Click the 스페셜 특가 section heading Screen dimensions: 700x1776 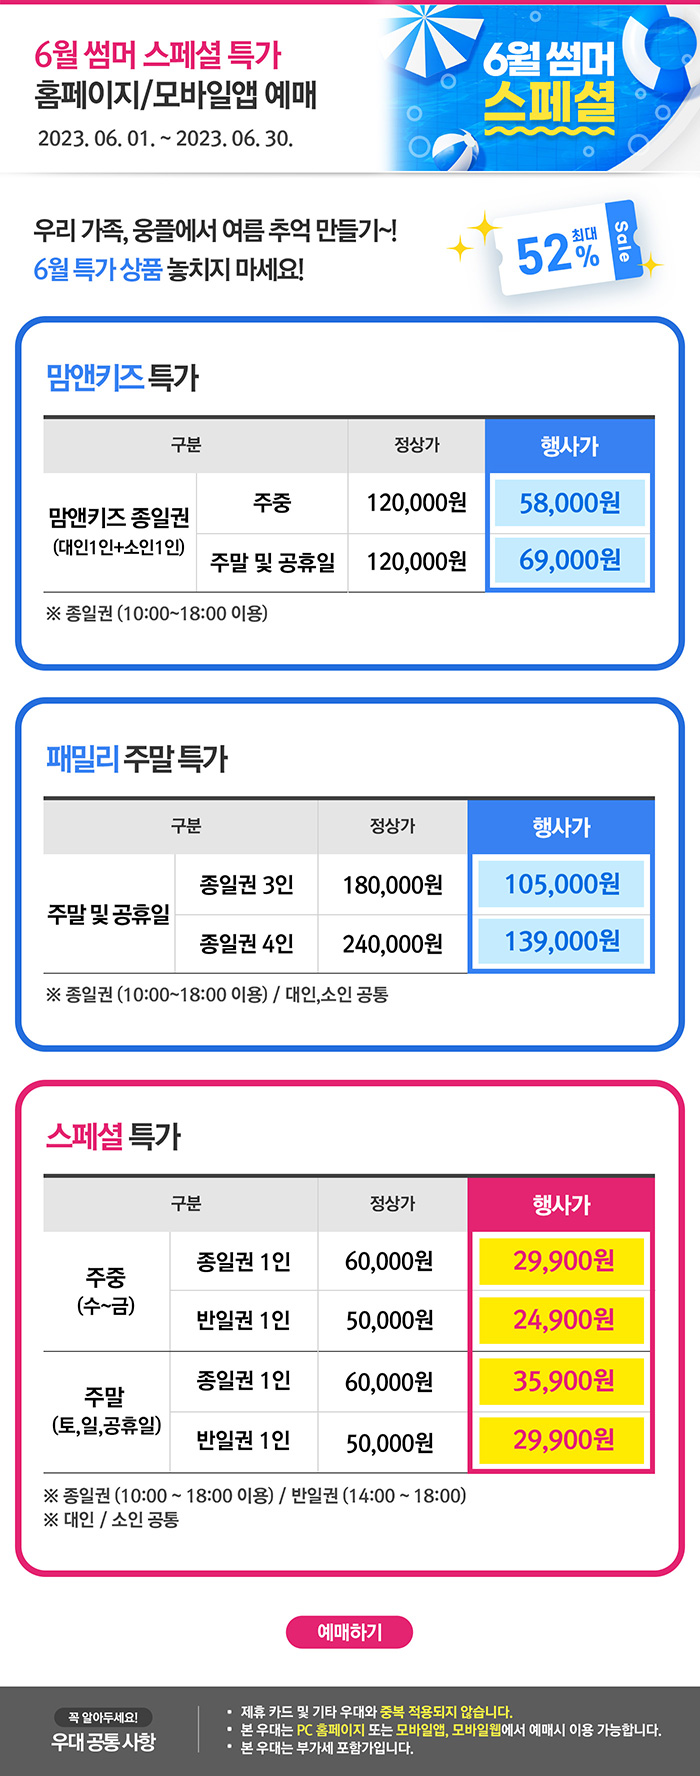tap(113, 1136)
